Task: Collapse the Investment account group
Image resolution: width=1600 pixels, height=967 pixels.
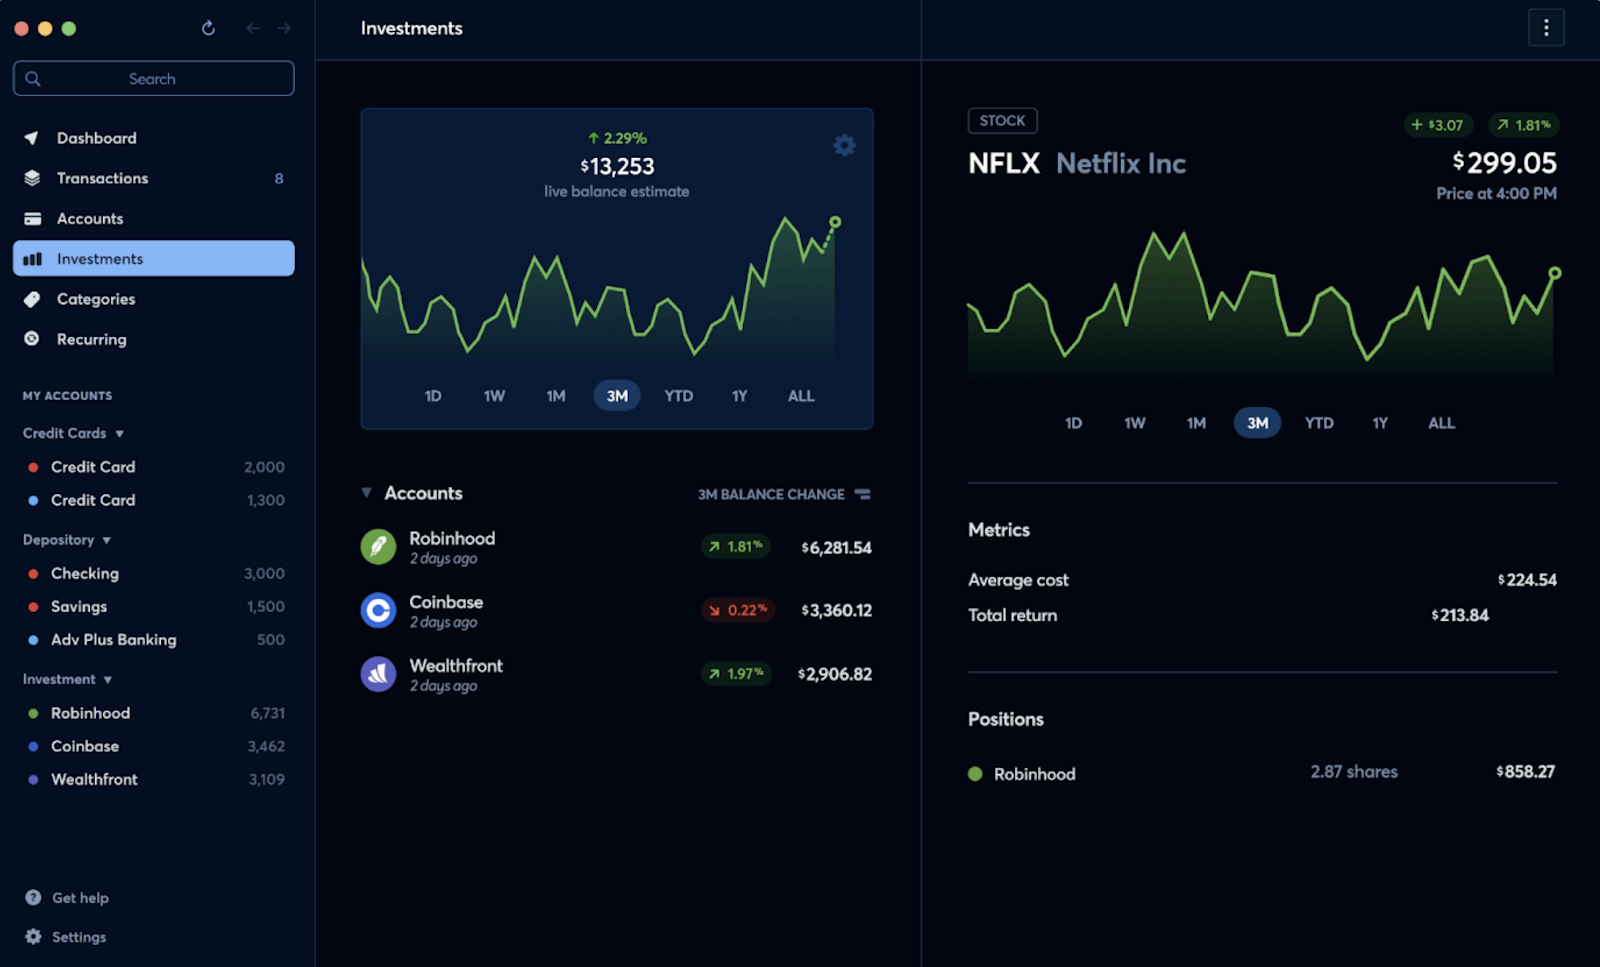Action: (107, 680)
